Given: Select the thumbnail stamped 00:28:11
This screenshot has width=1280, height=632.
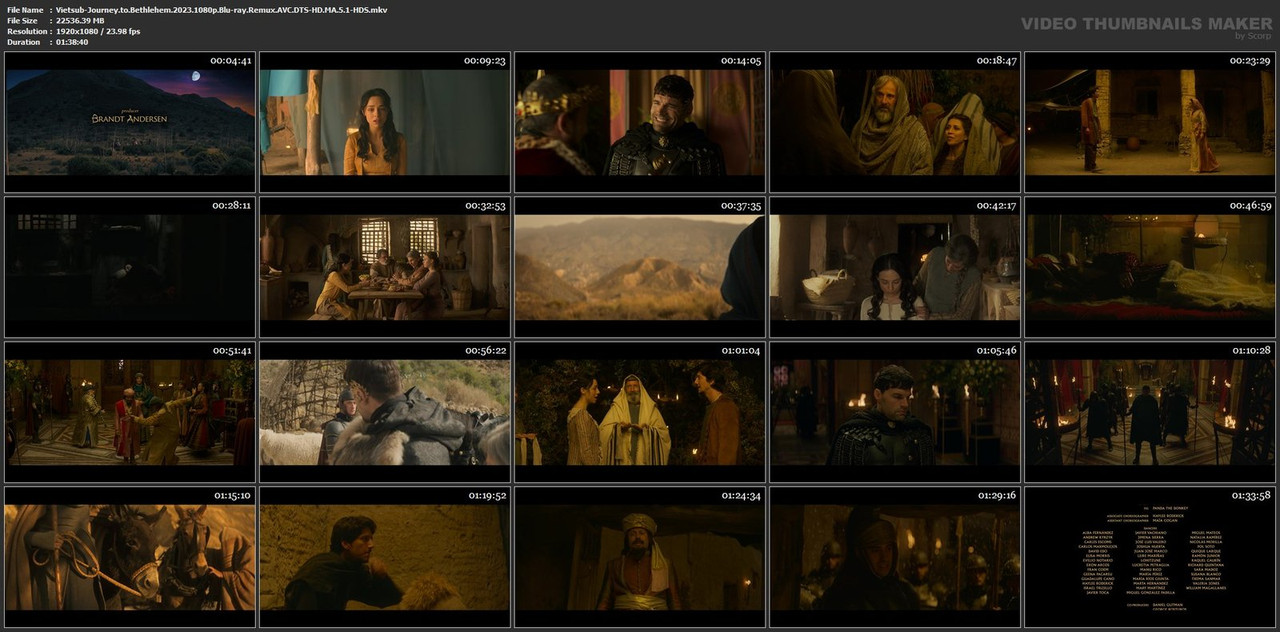Looking at the screenshot, I should point(130,267).
